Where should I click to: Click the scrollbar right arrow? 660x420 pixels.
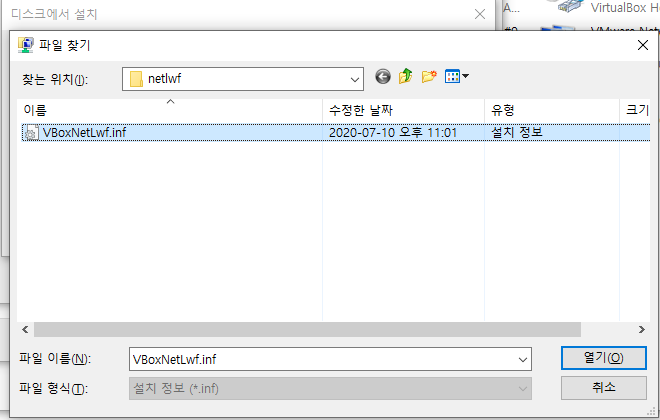[641, 330]
